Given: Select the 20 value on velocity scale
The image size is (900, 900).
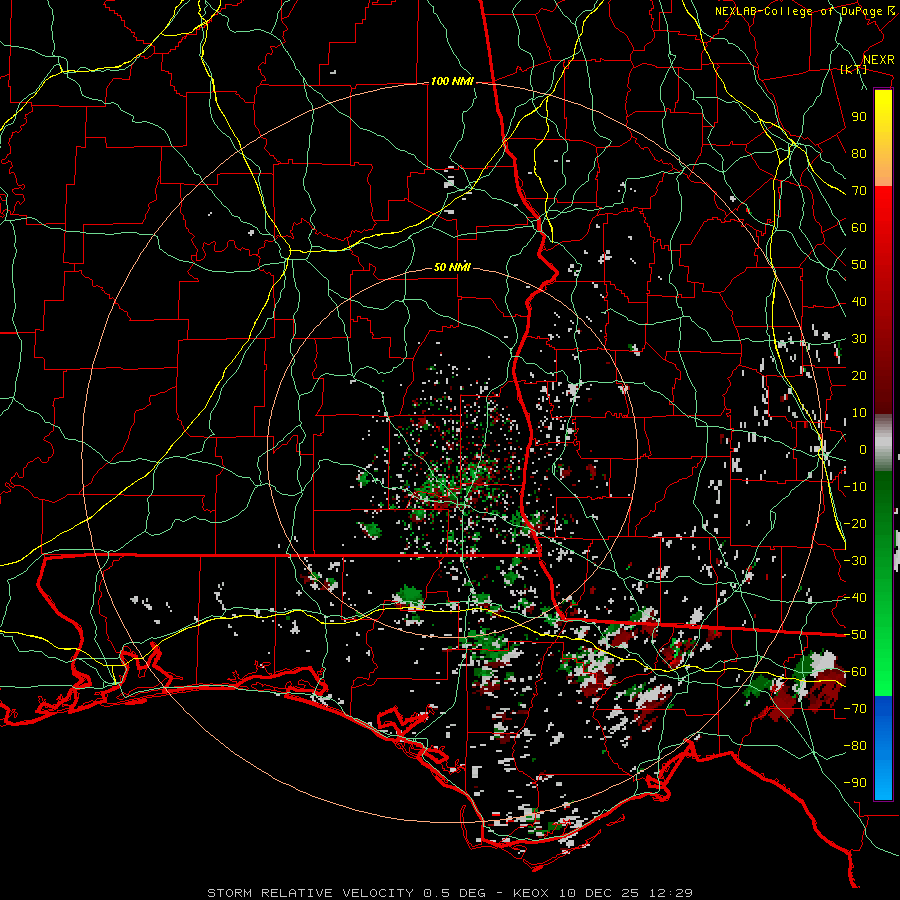Looking at the screenshot, I should pos(859,376).
